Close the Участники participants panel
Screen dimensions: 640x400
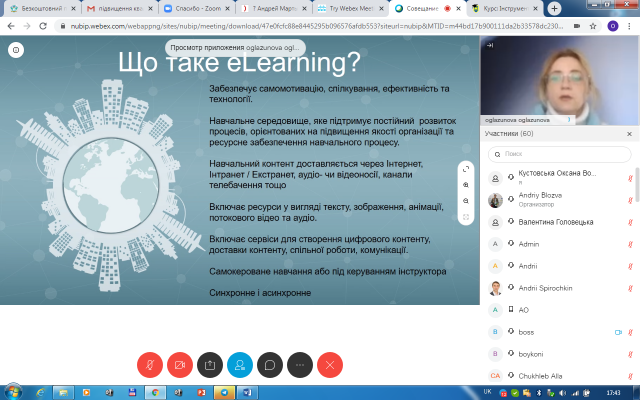(629, 134)
